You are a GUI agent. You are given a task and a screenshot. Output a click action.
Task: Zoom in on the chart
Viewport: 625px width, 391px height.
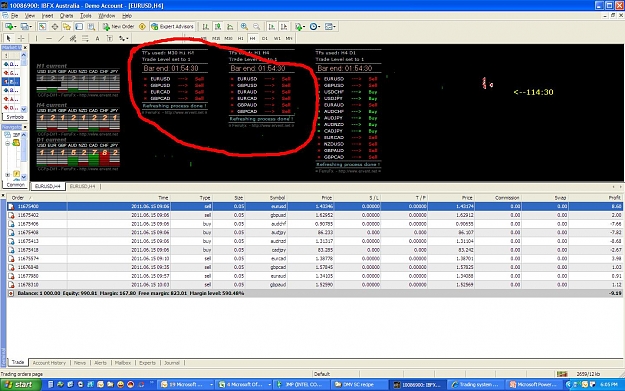(244, 27)
